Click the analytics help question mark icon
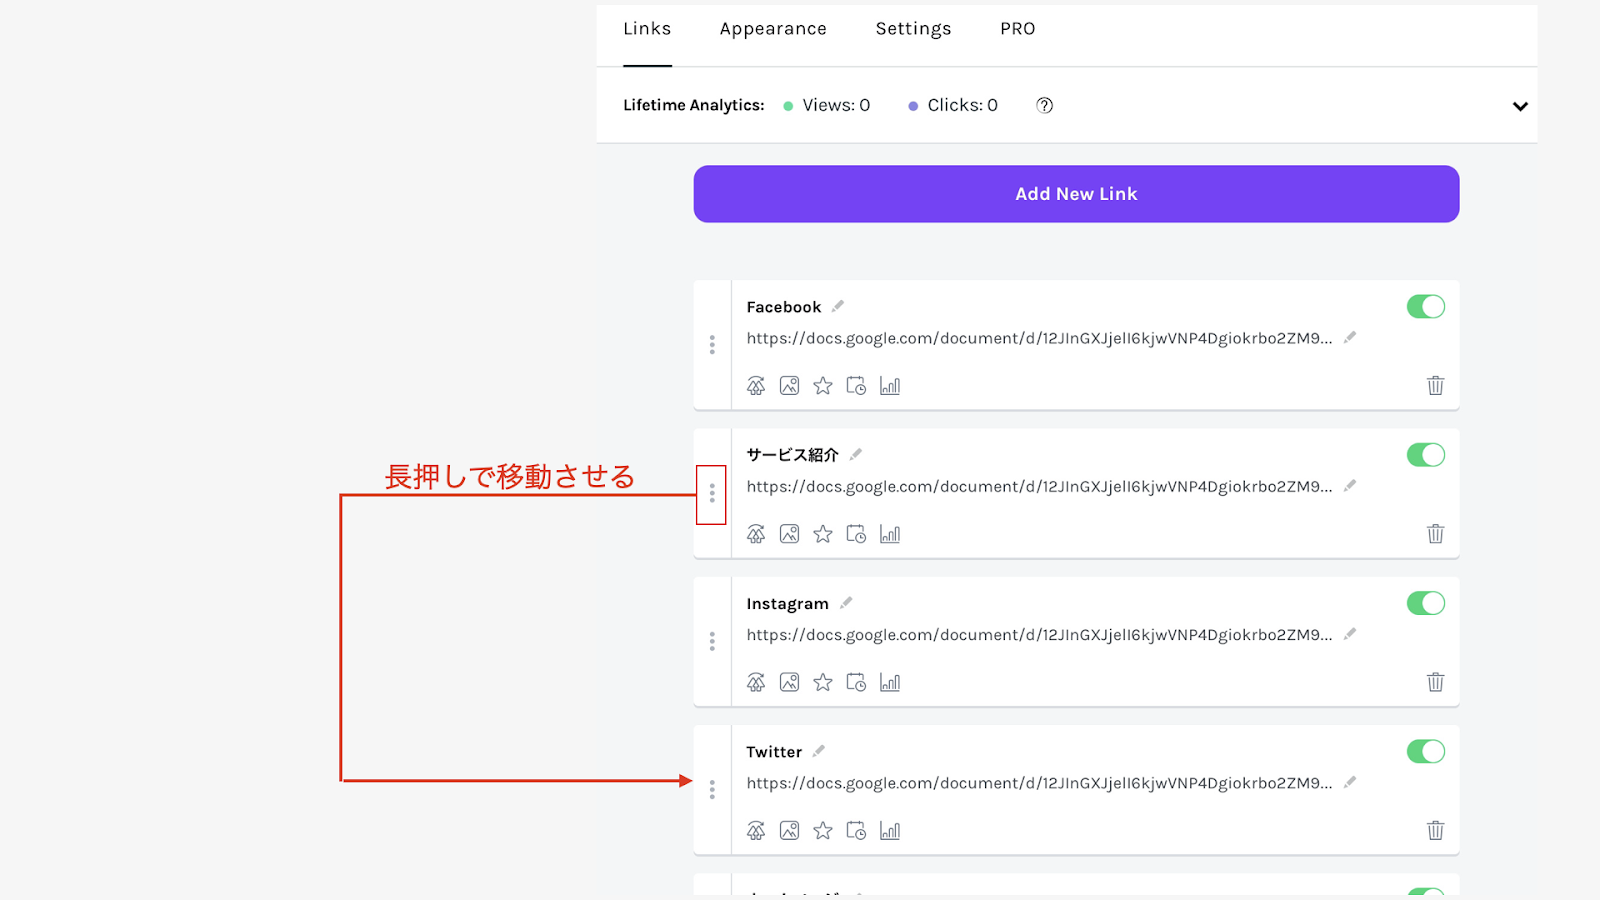This screenshot has width=1600, height=900. pyautogui.click(x=1044, y=105)
